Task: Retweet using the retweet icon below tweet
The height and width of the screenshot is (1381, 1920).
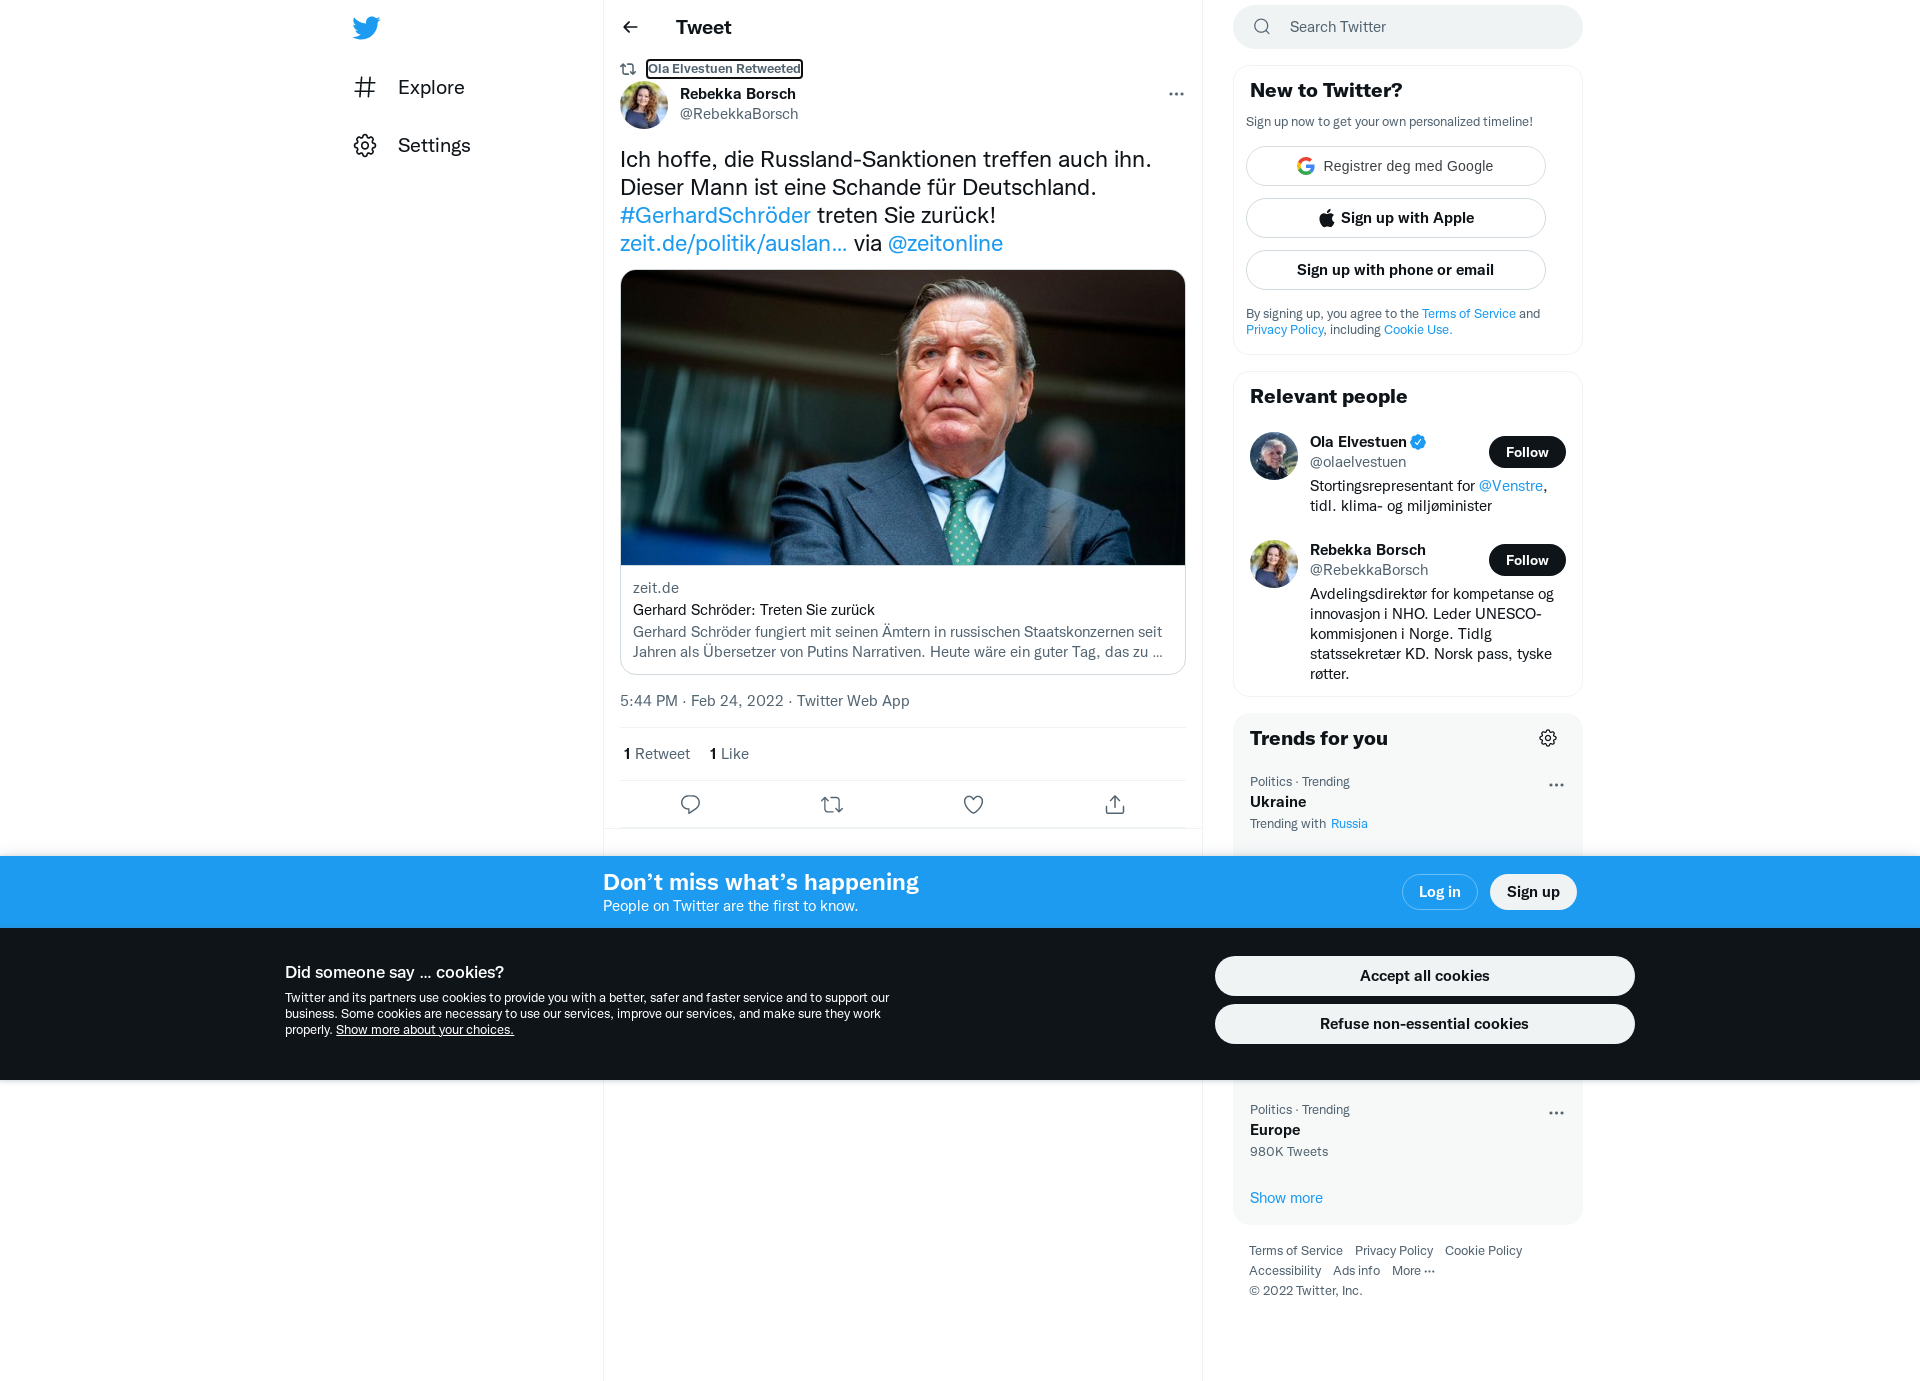Action: click(832, 804)
